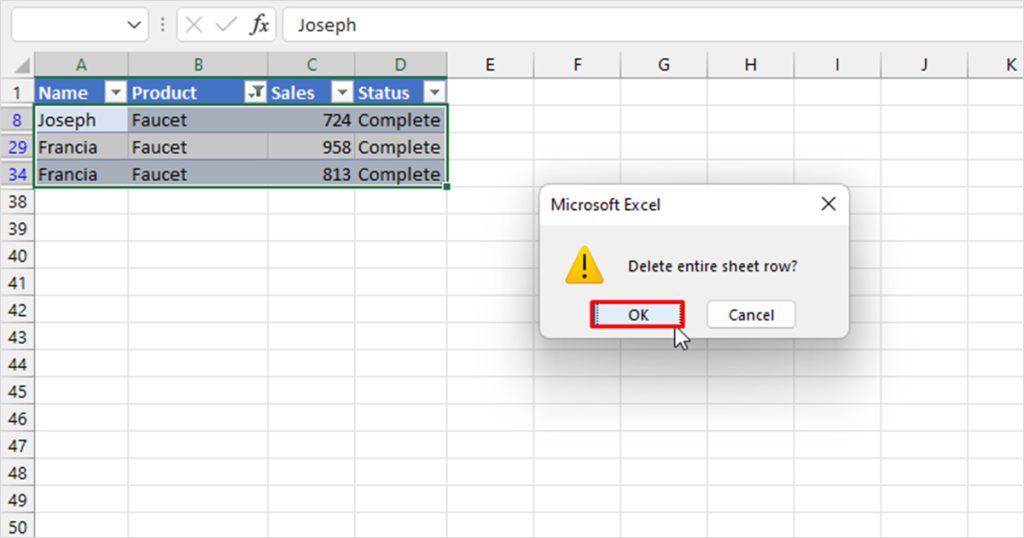This screenshot has width=1024, height=538.
Task: Click the warning triangle icon in dialog
Action: 584,265
